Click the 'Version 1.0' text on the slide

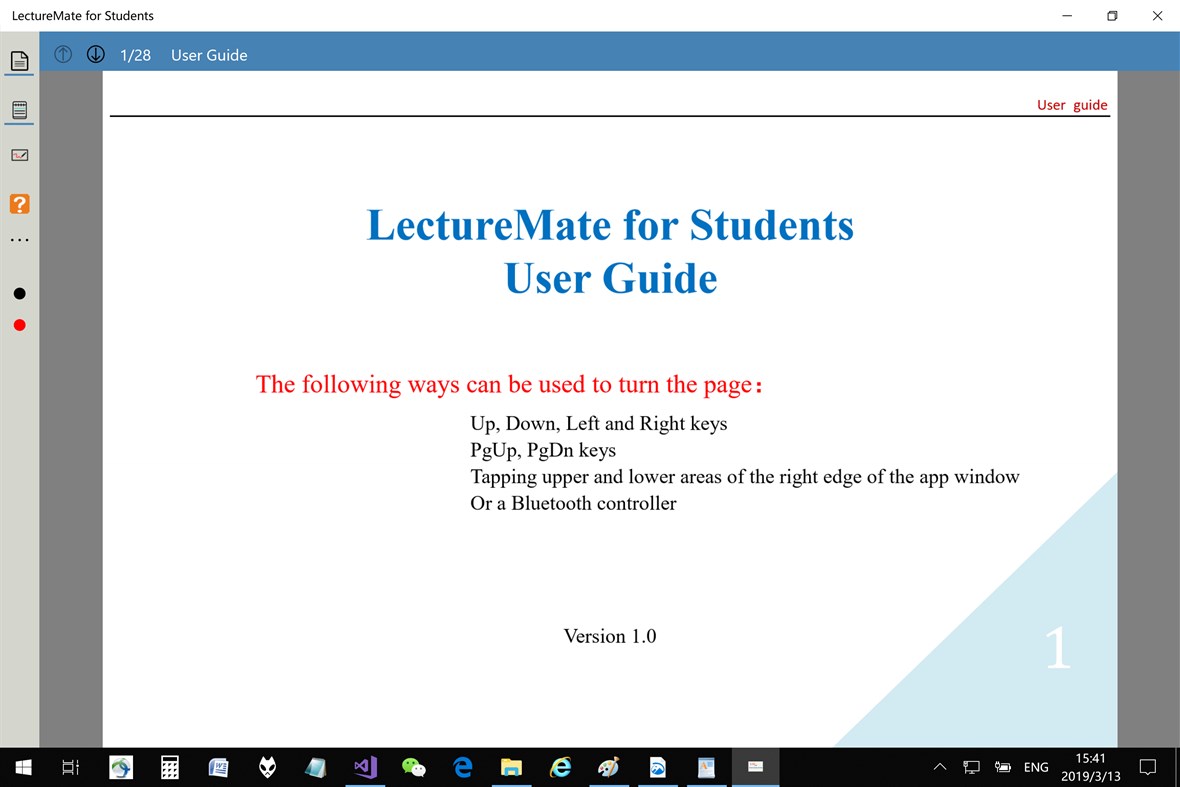[610, 636]
